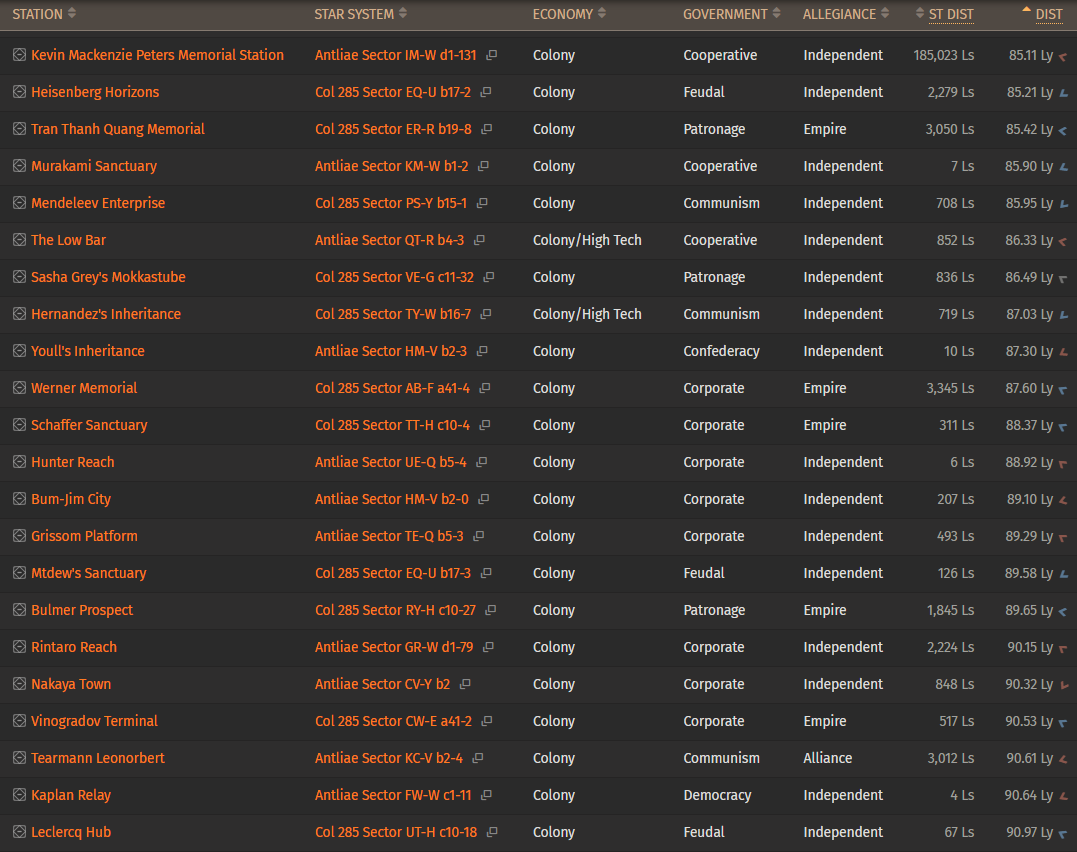Open Col 285 Sector RY-H c10-27 system

tap(395, 610)
